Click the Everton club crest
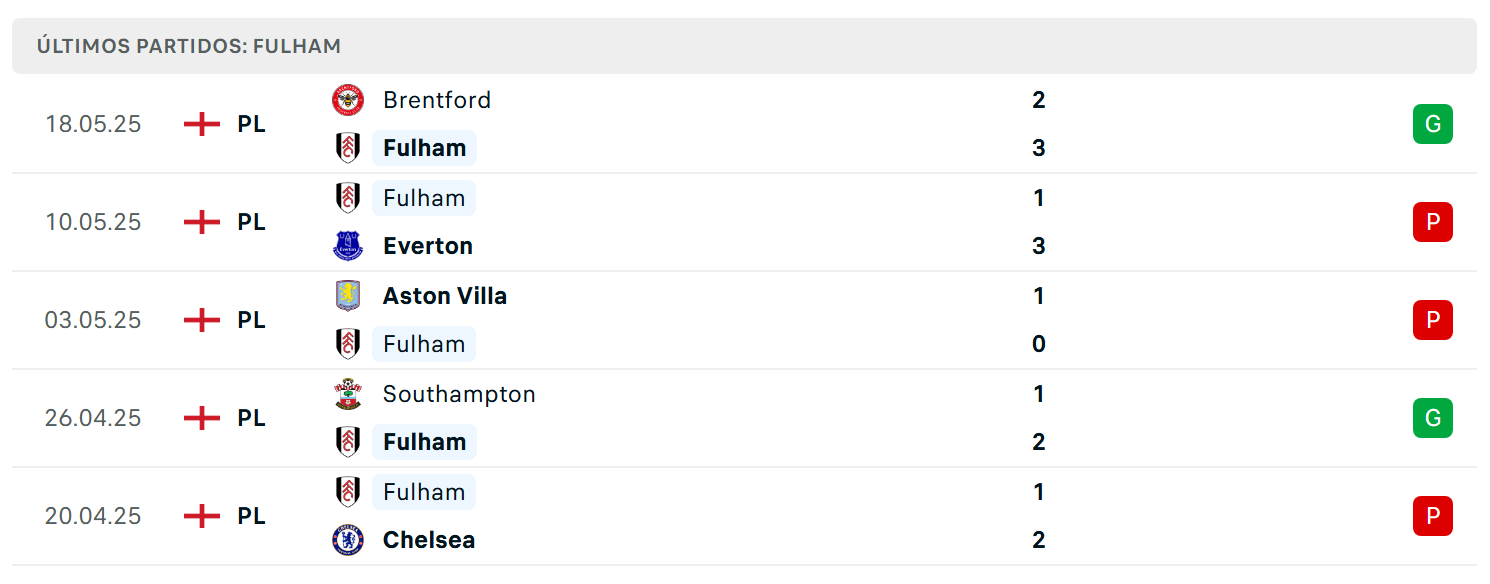The width and height of the screenshot is (1490, 584). (x=348, y=246)
